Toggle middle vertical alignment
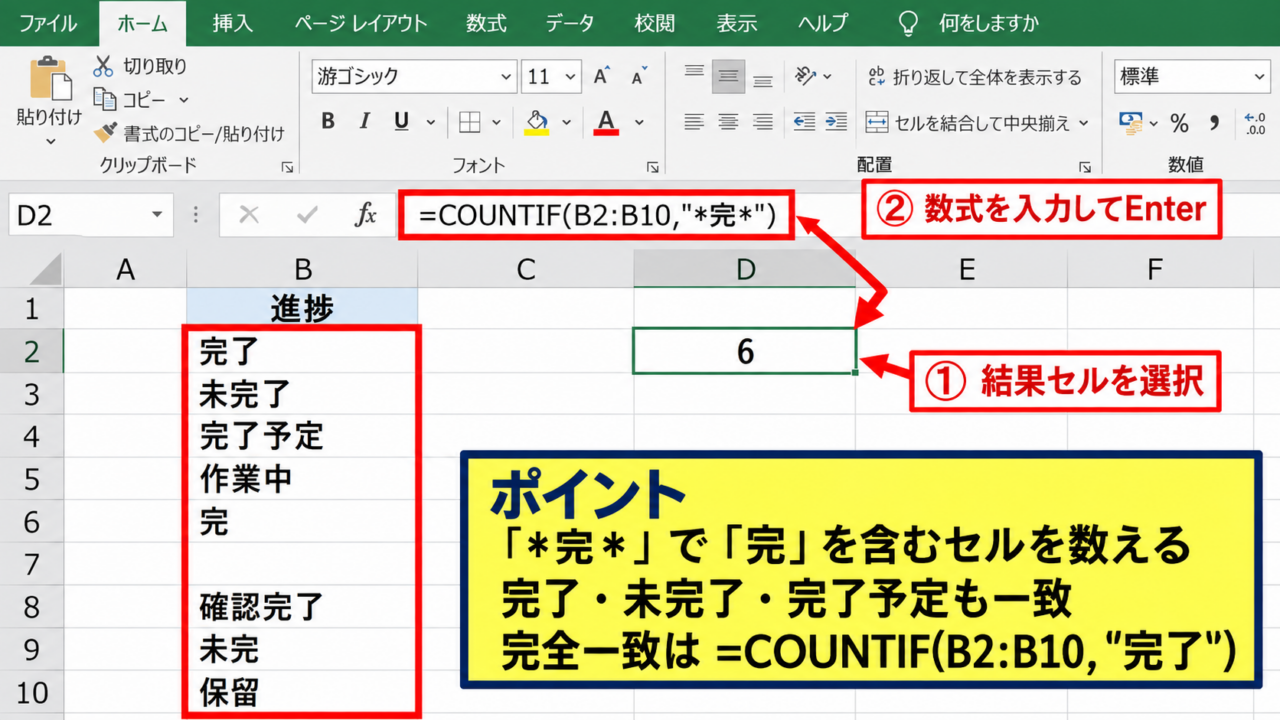This screenshot has width=1280, height=720. tap(728, 77)
